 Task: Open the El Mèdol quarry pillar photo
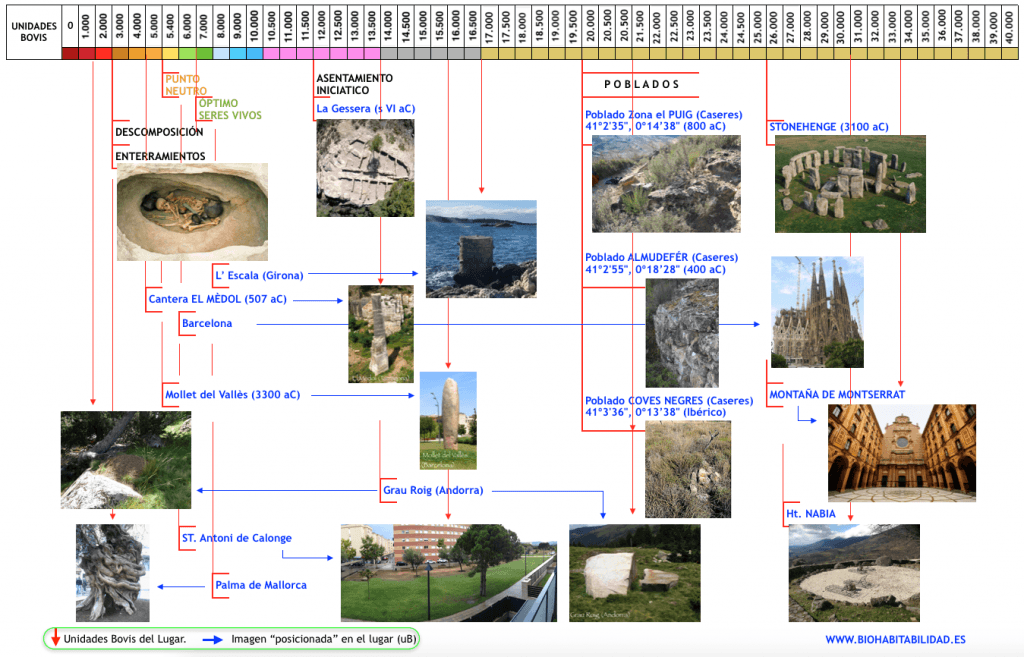click(381, 334)
